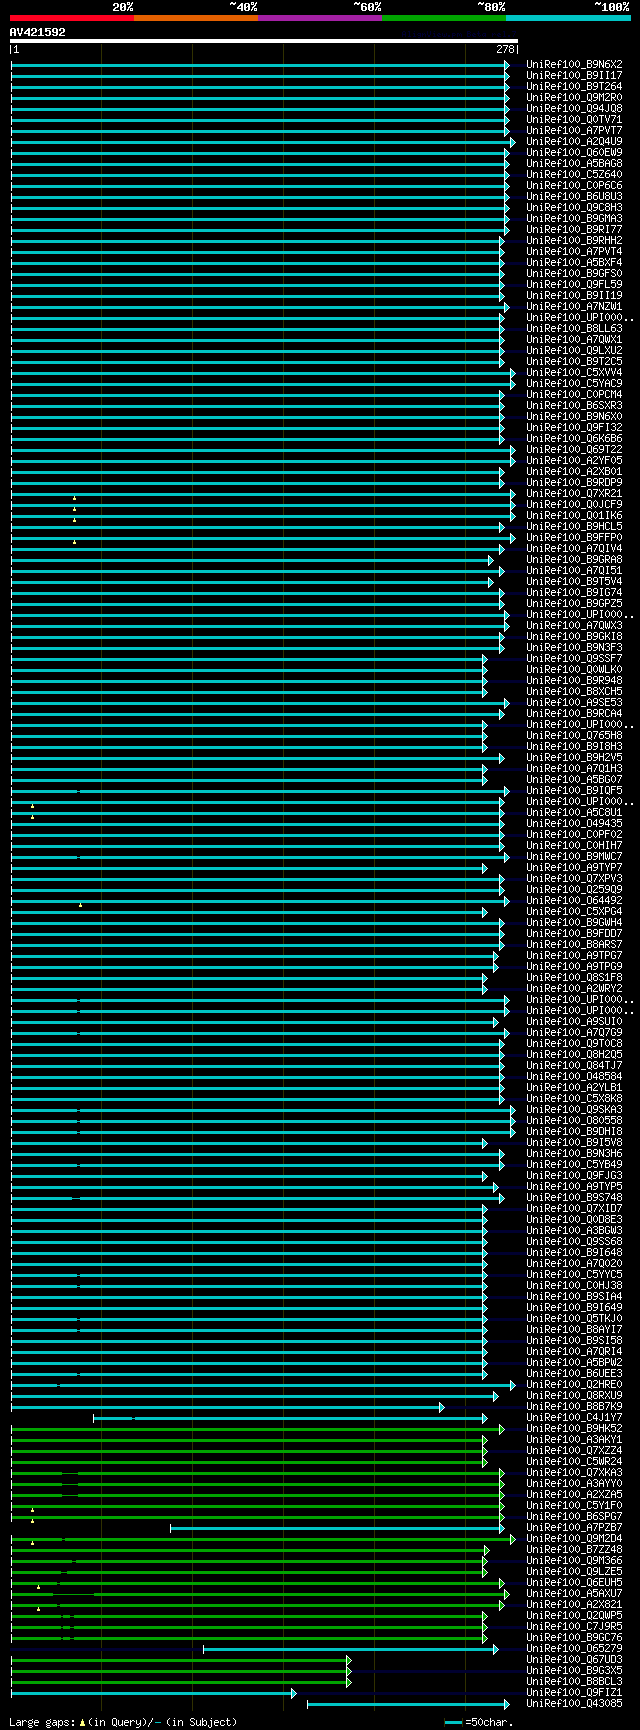Select the UniRef100_Q9LXU2 label
This screenshot has width=640, height=1730.
[x=574, y=350]
